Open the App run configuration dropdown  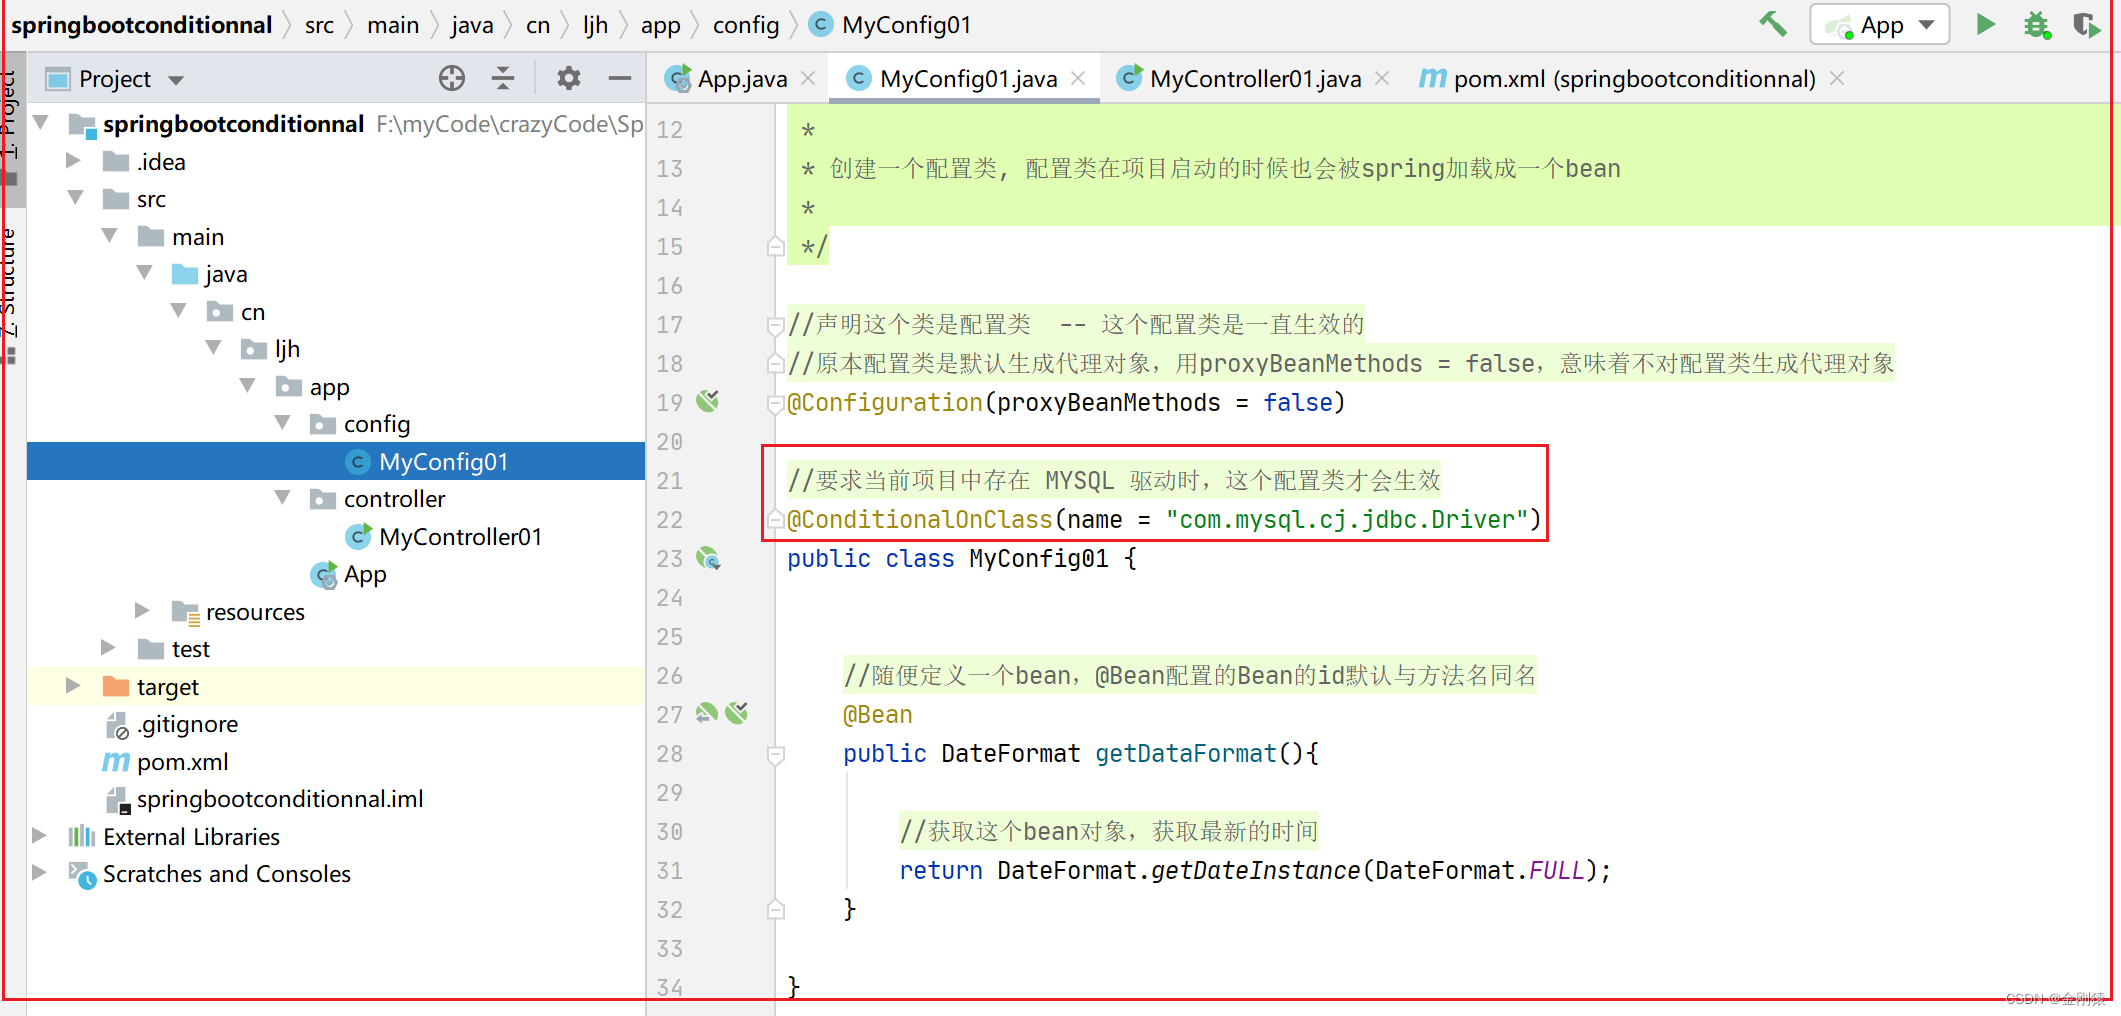1926,24
